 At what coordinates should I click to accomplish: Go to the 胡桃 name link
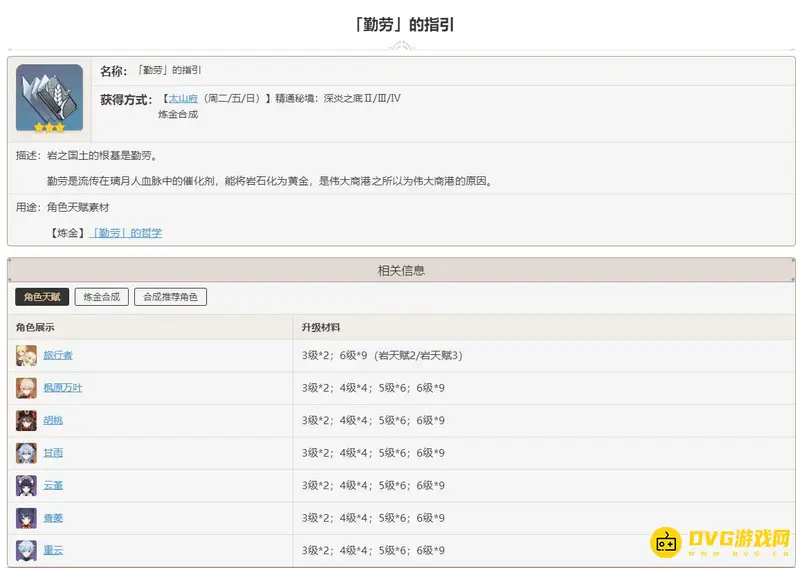pos(53,420)
